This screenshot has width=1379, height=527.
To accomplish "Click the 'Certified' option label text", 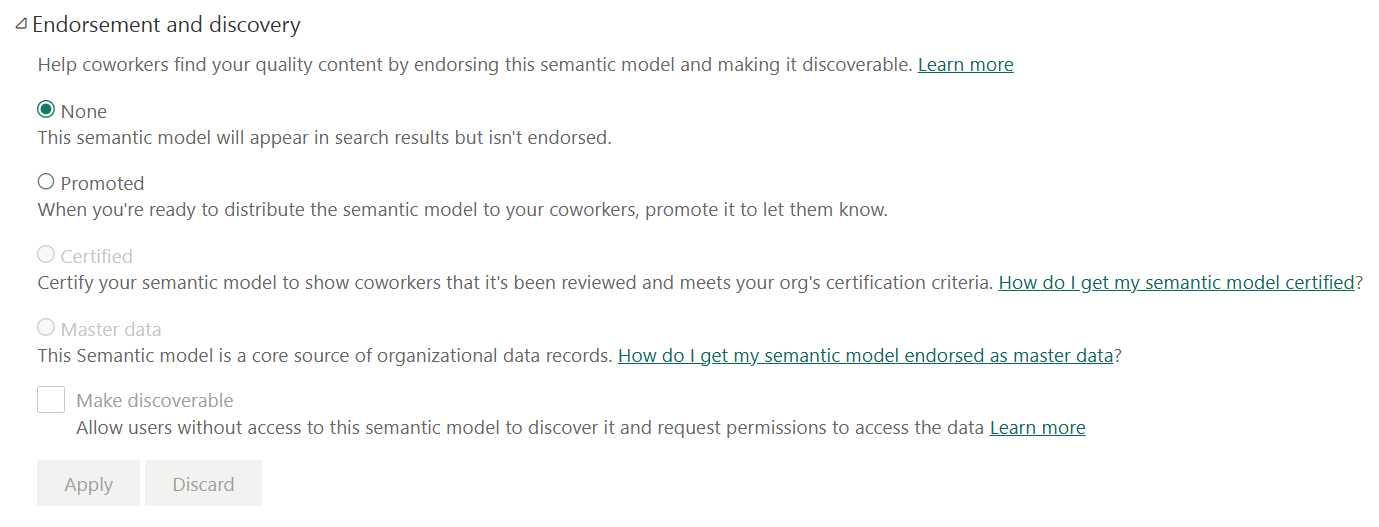I will 97,257.
